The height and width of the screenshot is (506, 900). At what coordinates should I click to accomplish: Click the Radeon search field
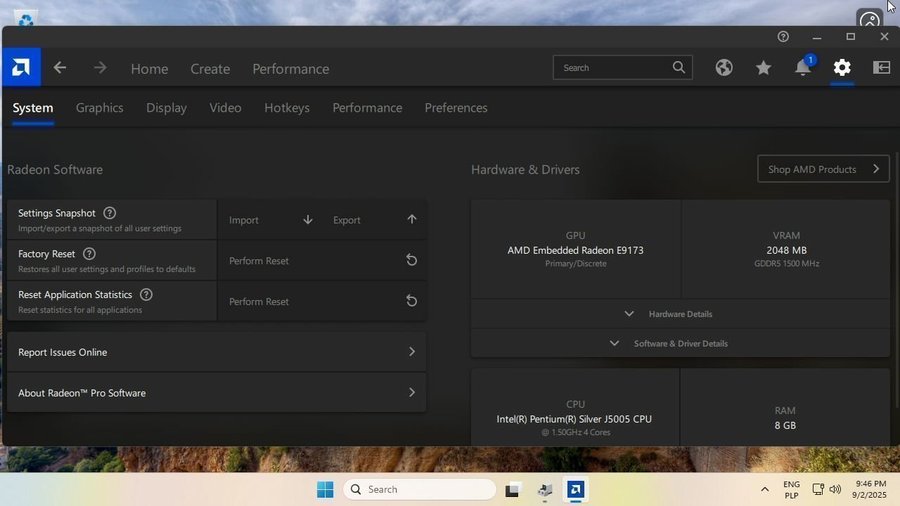coord(612,68)
